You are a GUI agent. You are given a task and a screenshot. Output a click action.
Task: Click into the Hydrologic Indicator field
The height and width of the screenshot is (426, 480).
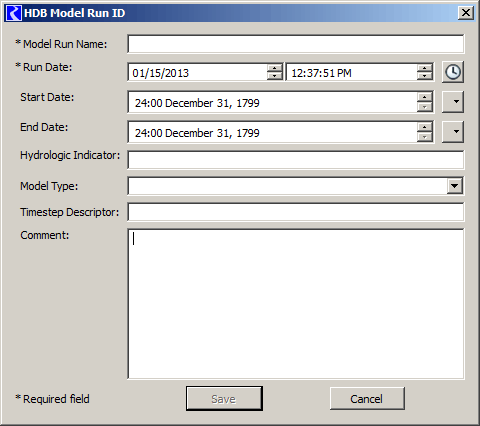(x=296, y=160)
